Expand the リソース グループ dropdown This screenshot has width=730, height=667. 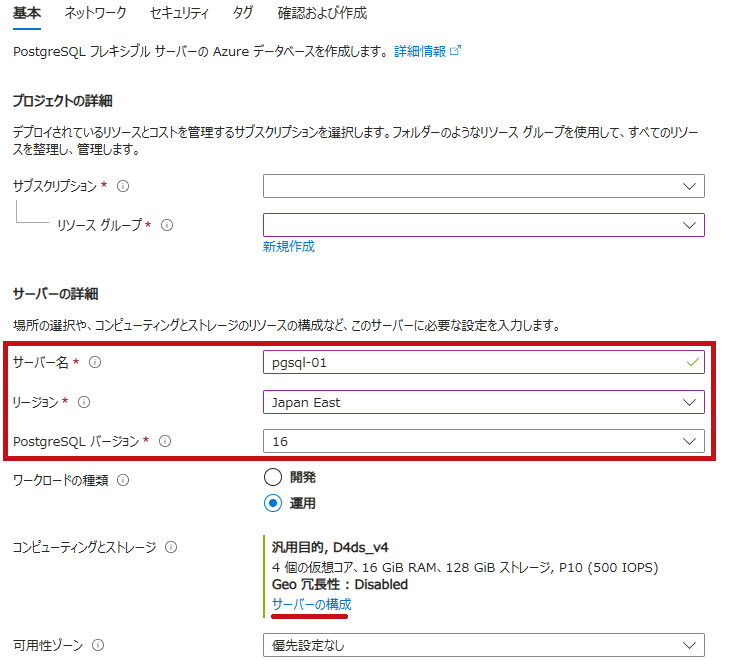point(484,225)
